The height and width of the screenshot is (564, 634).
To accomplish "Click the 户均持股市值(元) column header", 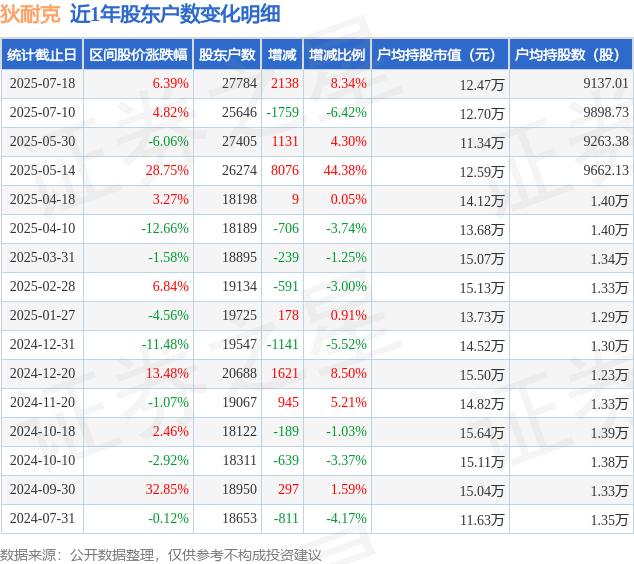I will click(x=440, y=55).
